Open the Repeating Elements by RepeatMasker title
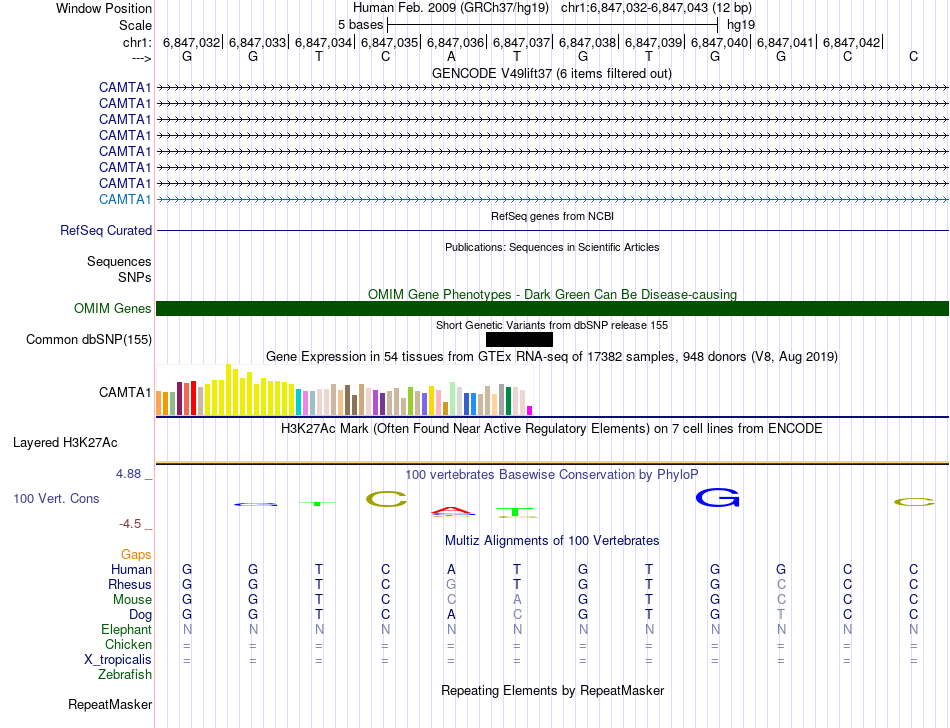 (x=552, y=690)
